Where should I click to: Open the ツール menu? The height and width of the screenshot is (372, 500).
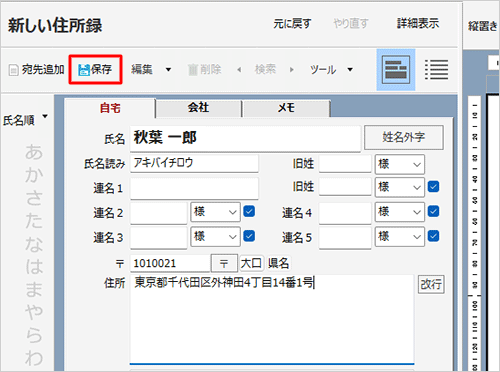(x=323, y=69)
